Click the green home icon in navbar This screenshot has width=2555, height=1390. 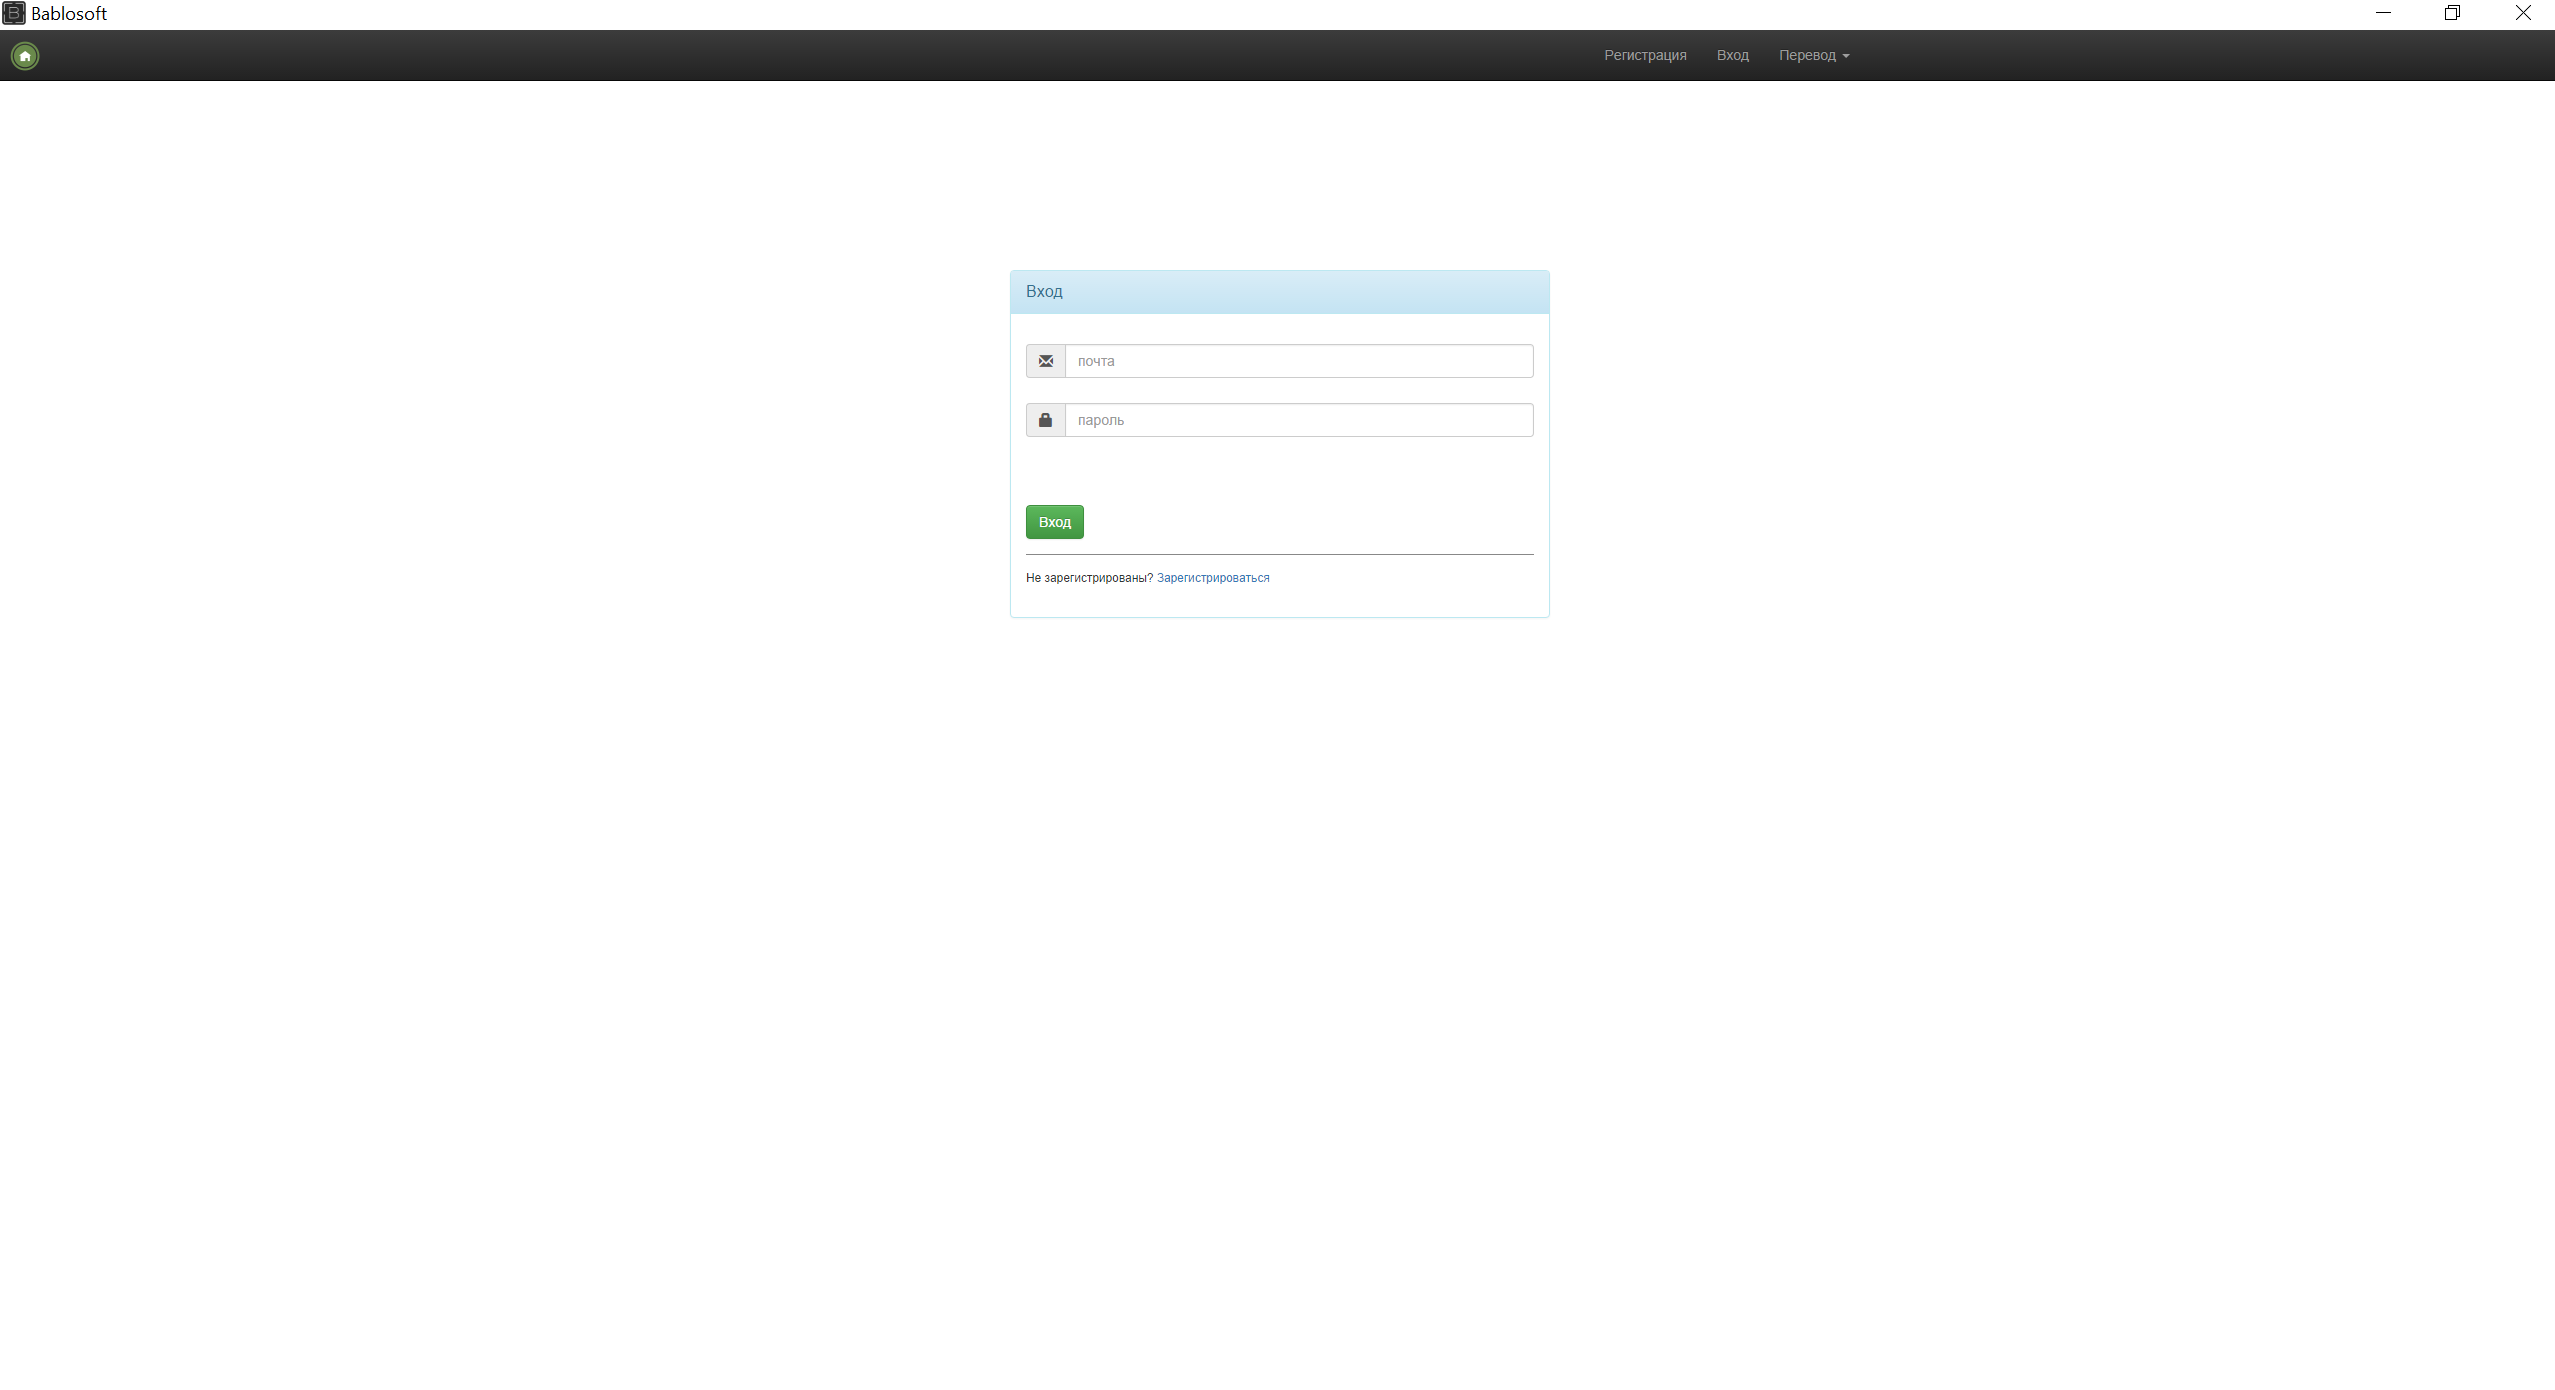click(x=25, y=56)
